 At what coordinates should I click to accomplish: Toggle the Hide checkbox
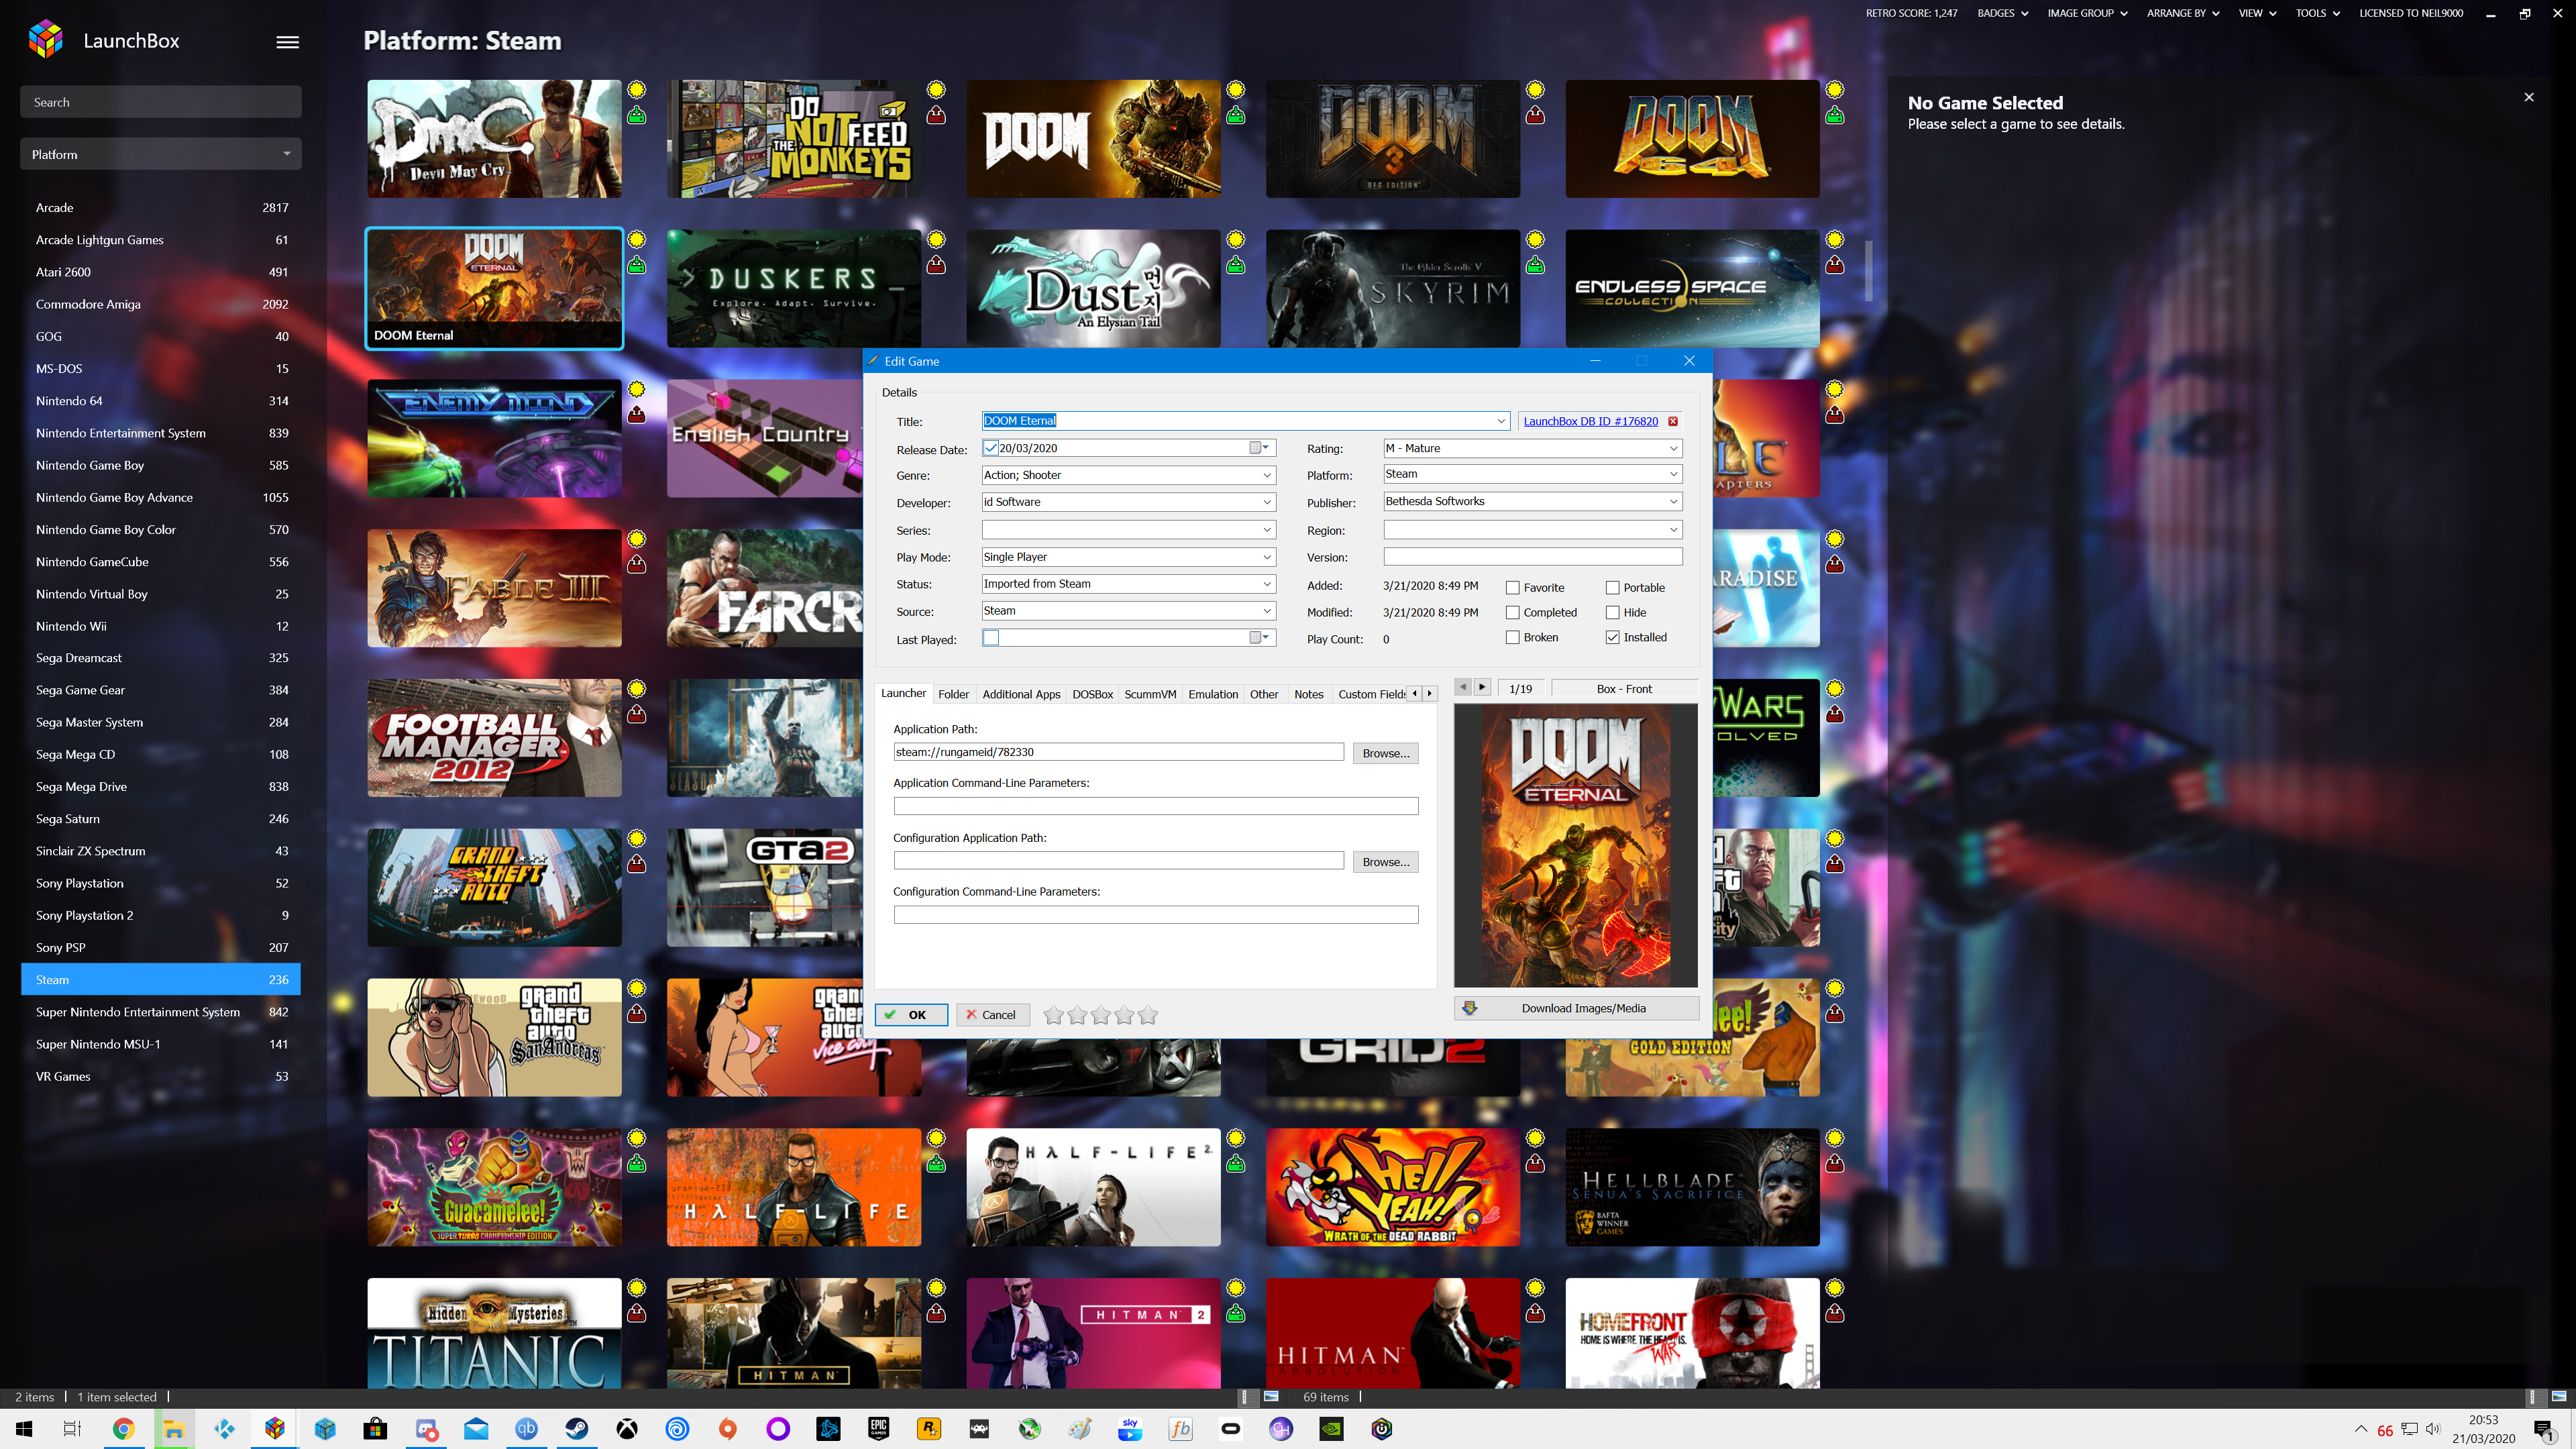[x=1613, y=613]
